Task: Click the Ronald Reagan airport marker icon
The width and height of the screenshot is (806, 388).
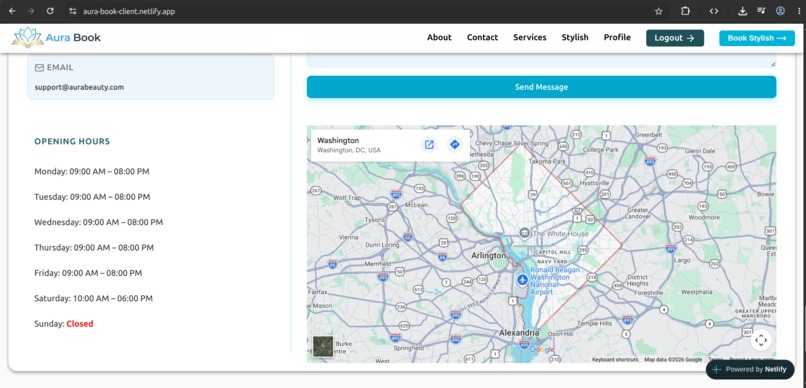Action: [x=522, y=280]
